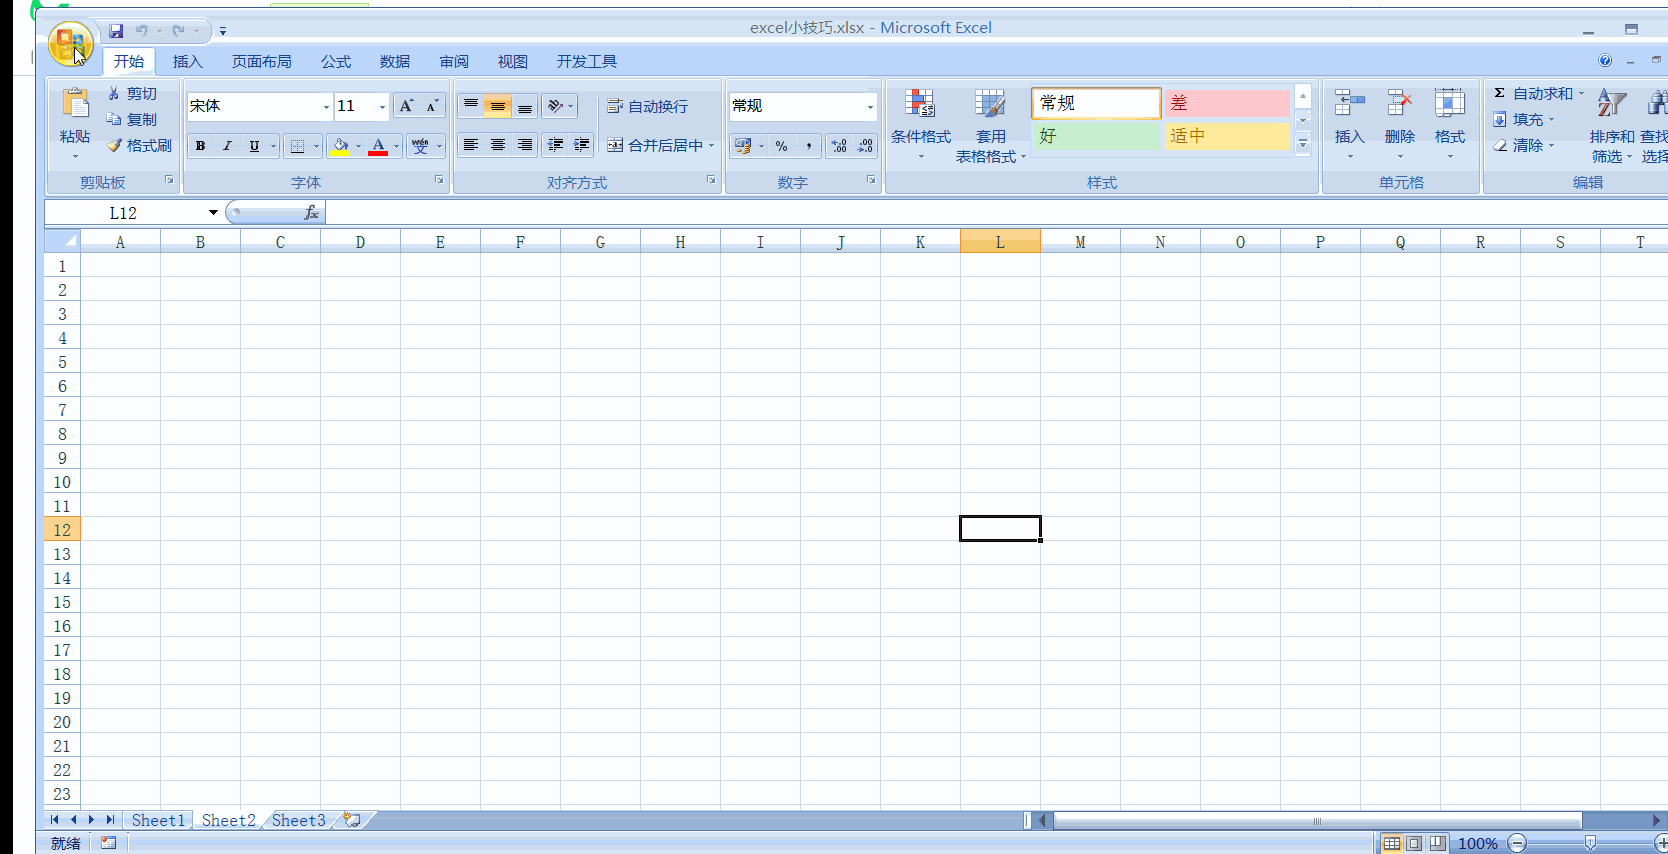Open Excel help question mark icon
Screen dimensions: 1668x854
1605,61
